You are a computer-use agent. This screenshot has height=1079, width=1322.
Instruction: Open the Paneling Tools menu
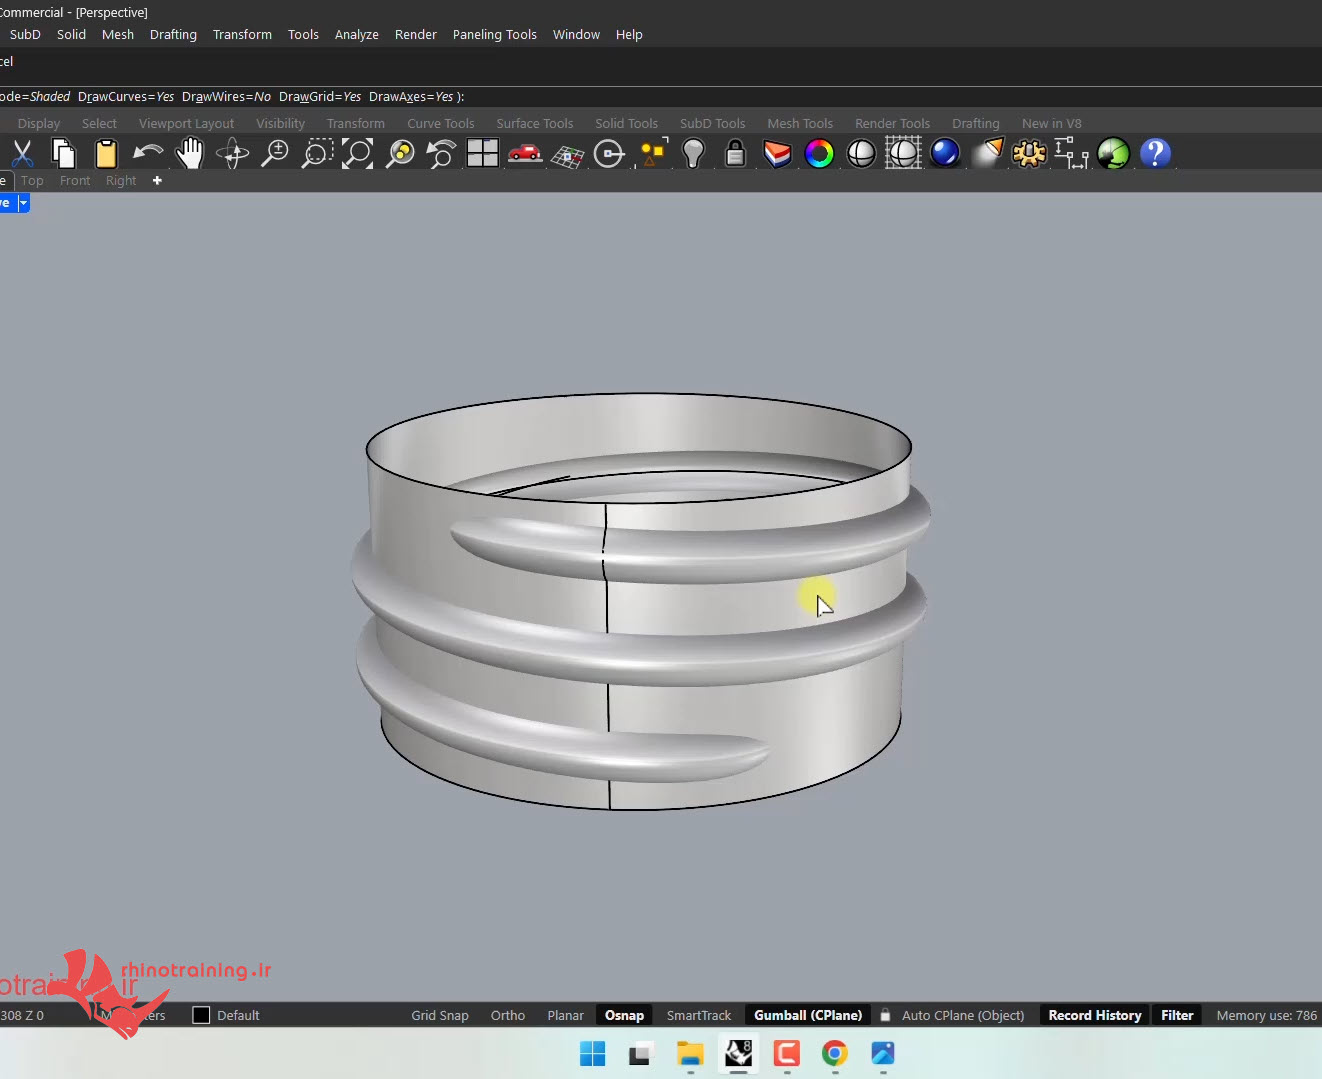pyautogui.click(x=494, y=34)
